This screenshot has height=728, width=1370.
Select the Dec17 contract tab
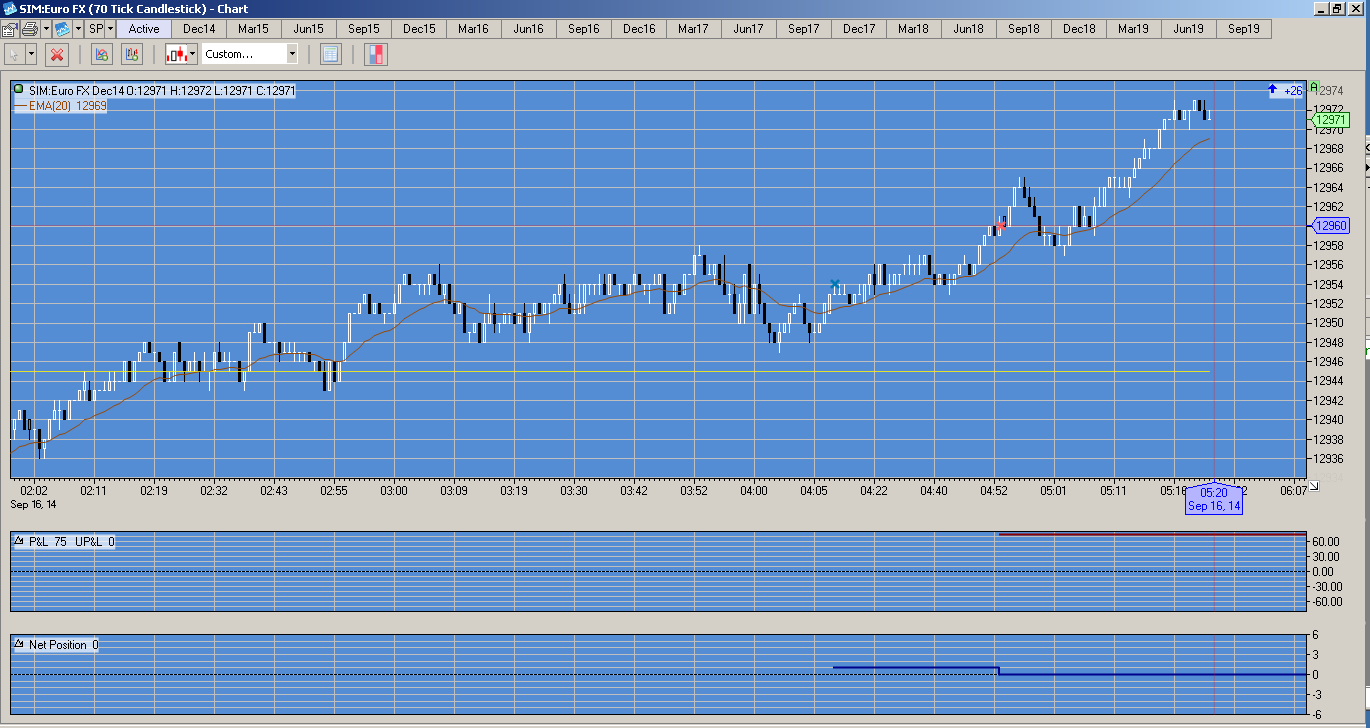coord(859,28)
